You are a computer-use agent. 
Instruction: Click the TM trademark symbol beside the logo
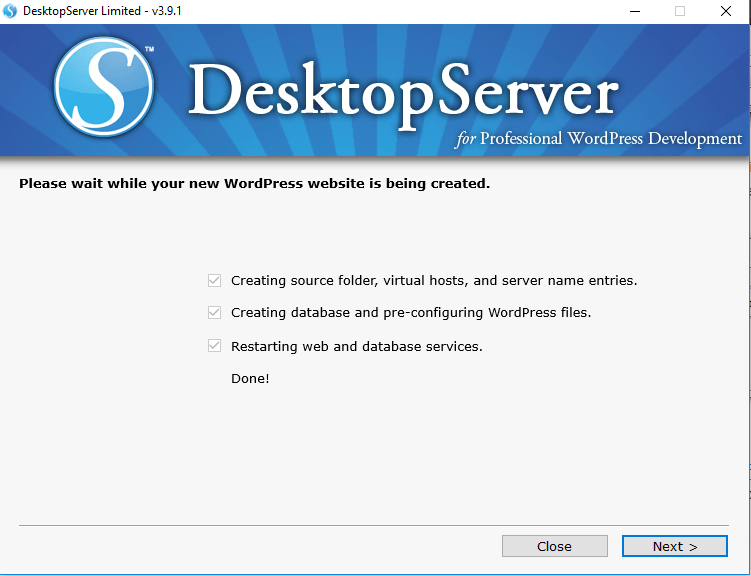tap(149, 47)
